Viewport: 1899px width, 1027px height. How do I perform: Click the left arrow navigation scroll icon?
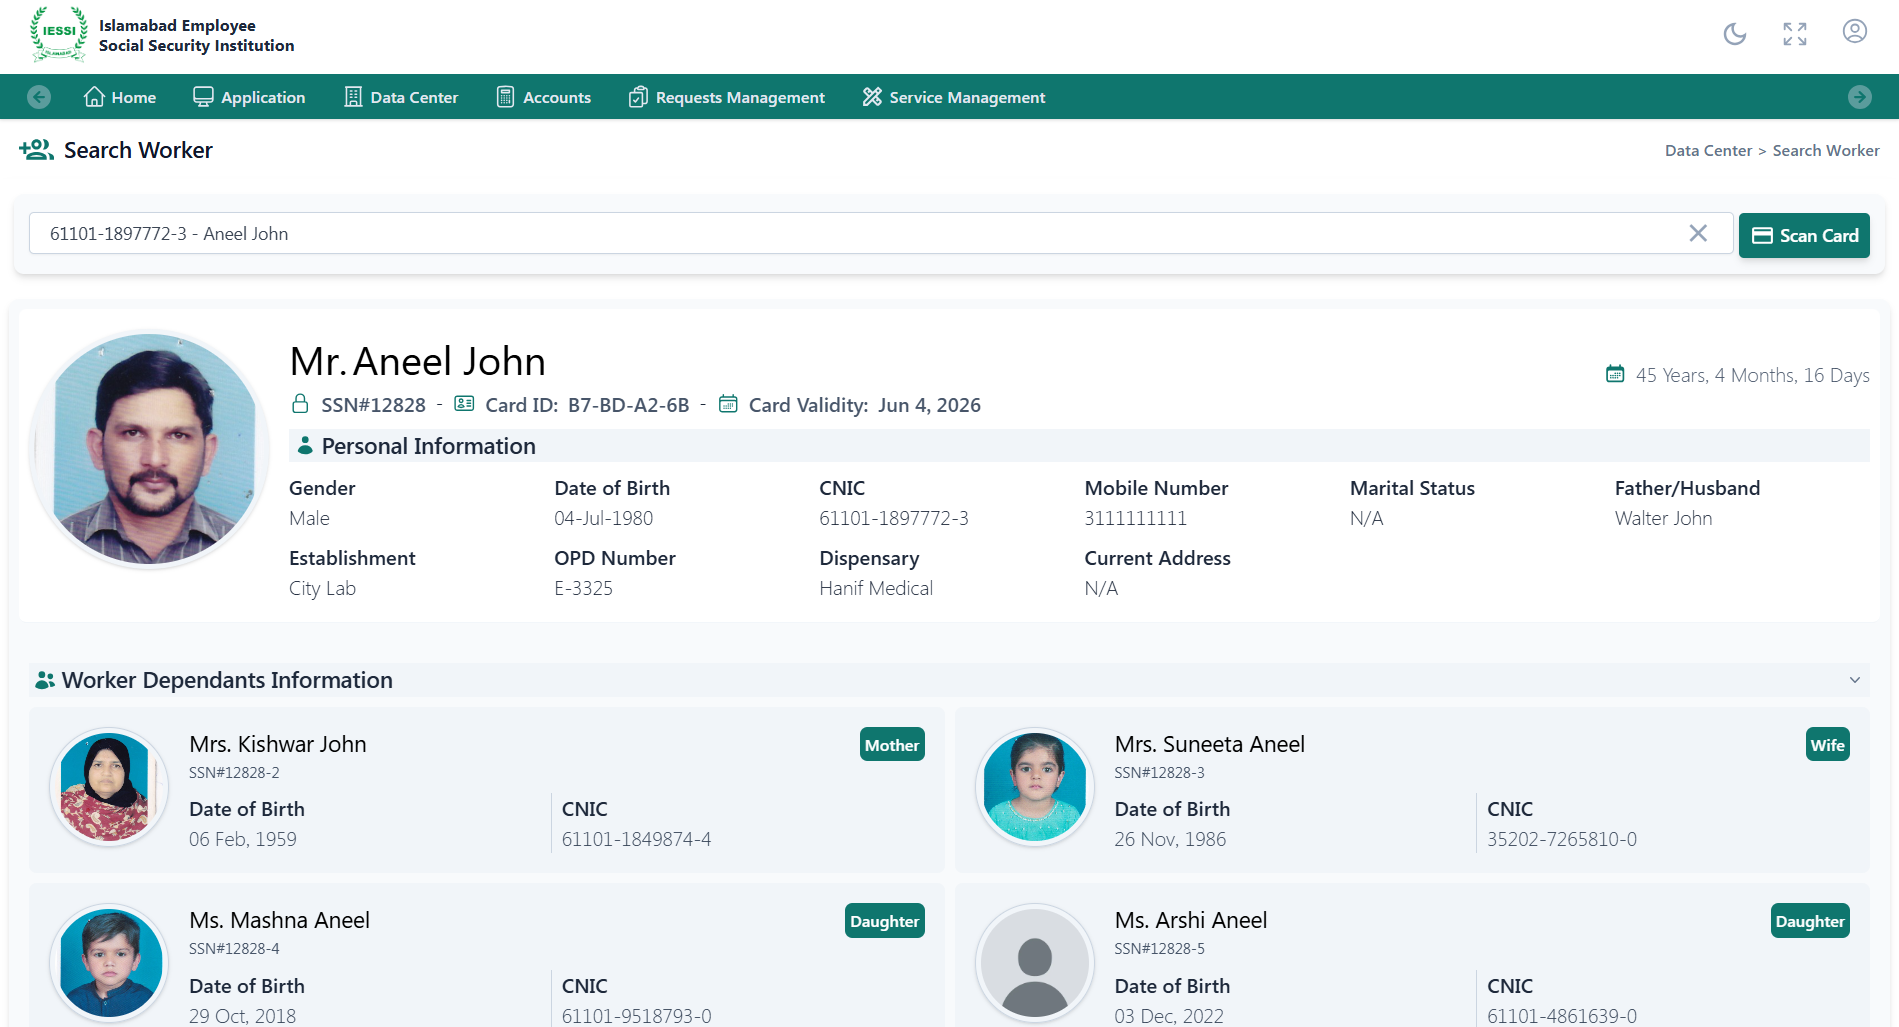coord(39,97)
